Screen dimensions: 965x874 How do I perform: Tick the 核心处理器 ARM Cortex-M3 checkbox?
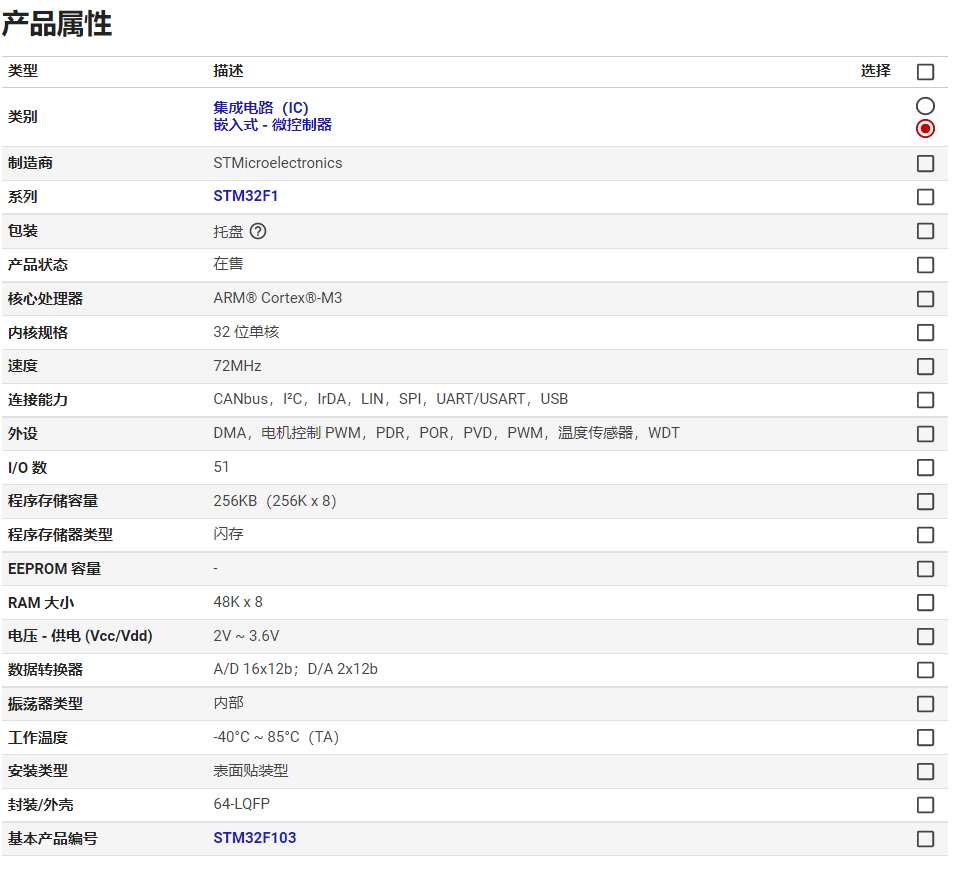925,299
